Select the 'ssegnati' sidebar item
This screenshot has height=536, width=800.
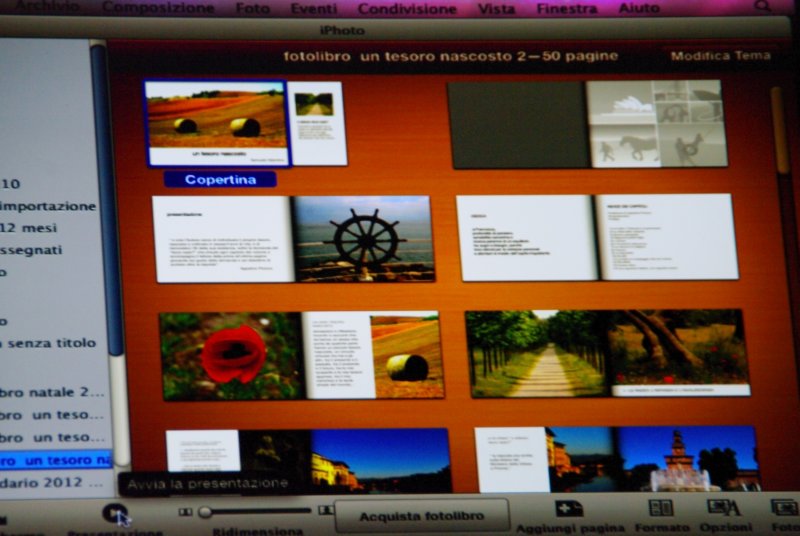tap(32, 250)
